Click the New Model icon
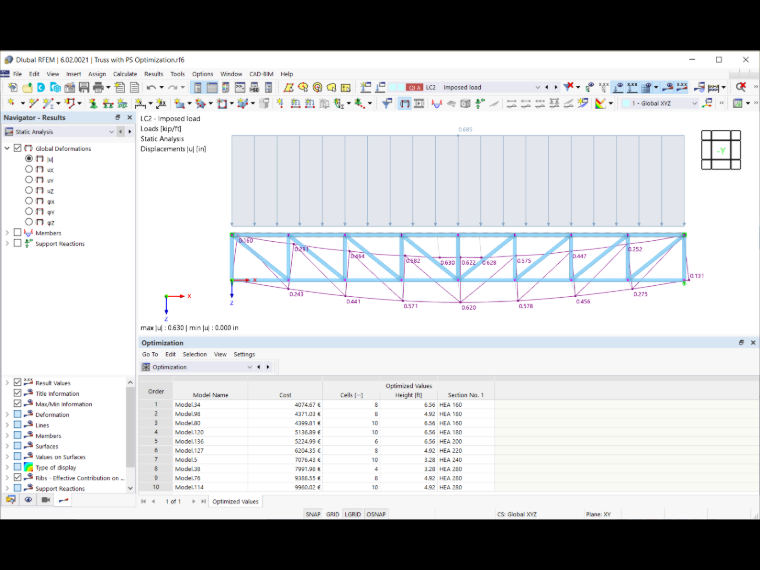 12,87
